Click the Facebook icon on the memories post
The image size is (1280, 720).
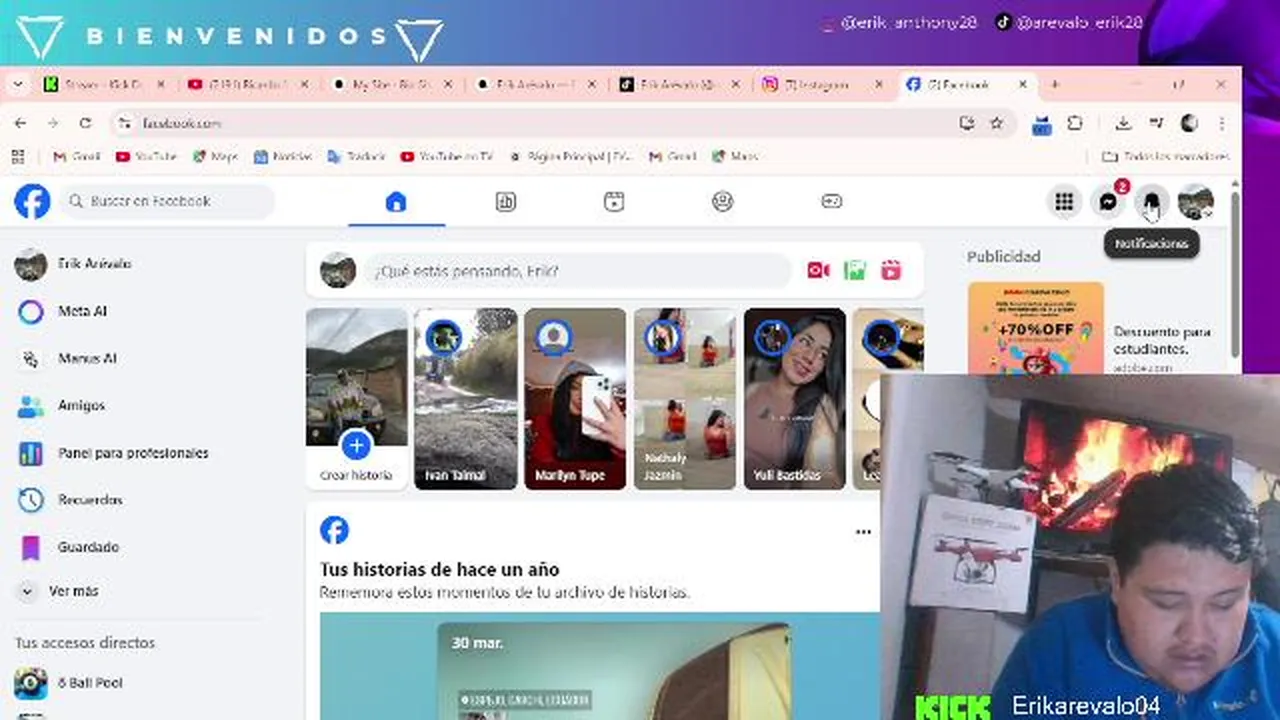click(334, 530)
